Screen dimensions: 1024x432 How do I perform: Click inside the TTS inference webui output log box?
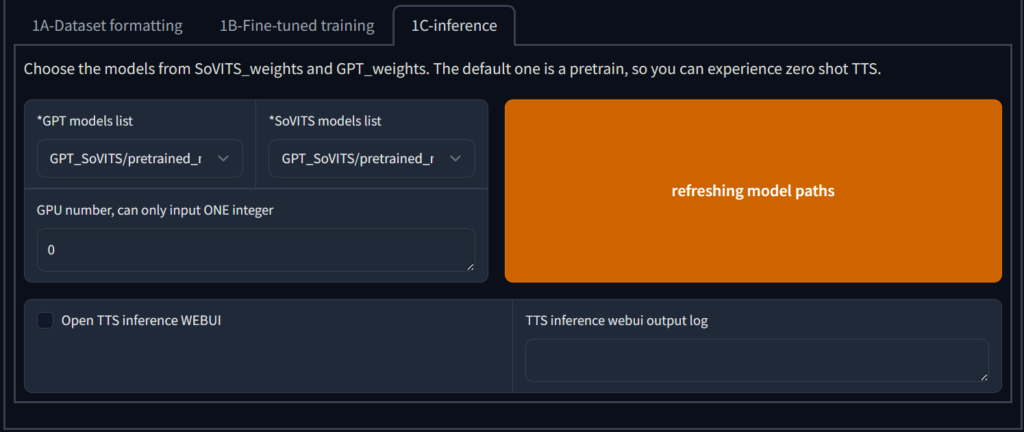tap(755, 360)
